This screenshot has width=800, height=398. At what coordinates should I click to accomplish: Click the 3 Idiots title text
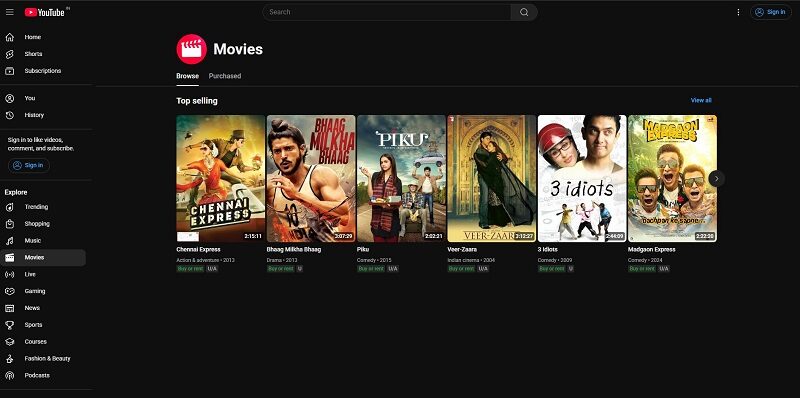(548, 250)
